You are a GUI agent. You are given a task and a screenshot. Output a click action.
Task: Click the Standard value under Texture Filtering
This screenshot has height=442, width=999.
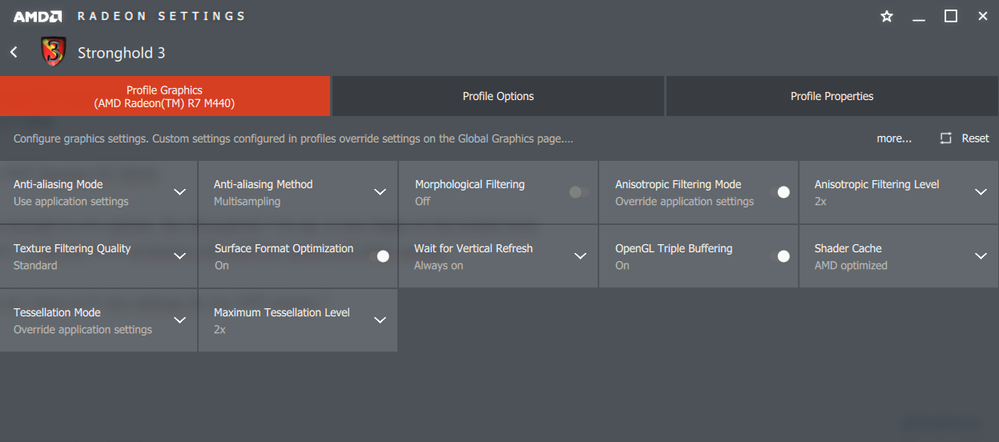pos(35,266)
